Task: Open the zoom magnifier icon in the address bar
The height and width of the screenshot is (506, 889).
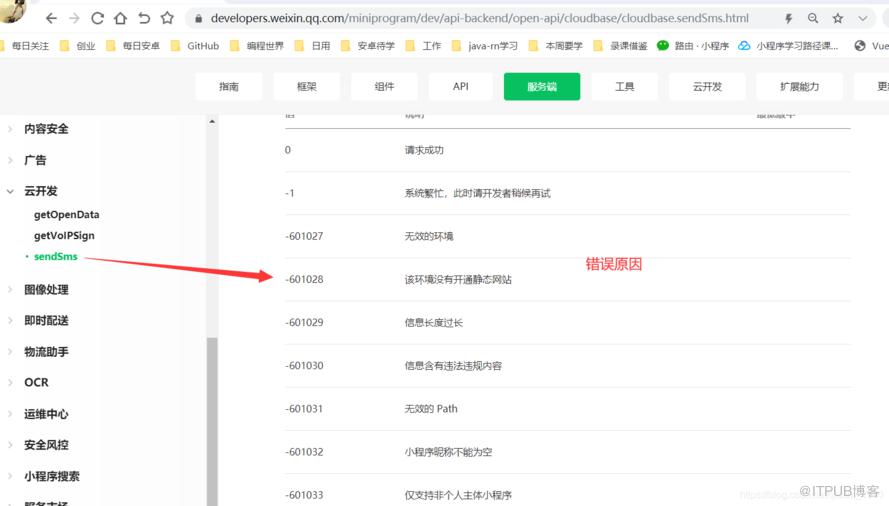Action: (x=813, y=19)
